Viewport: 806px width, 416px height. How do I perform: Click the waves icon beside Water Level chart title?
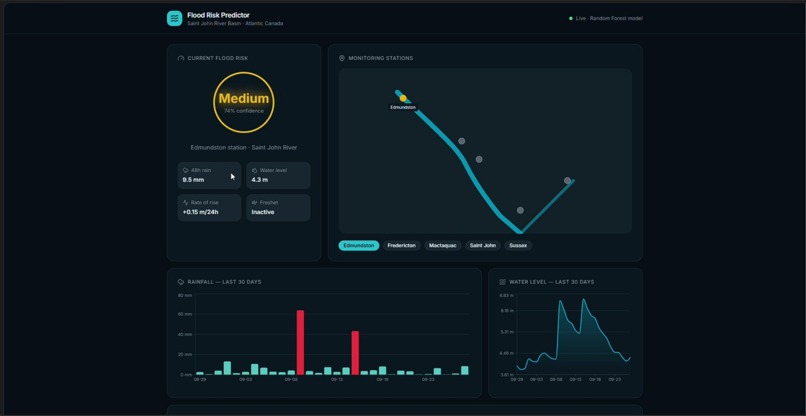[503, 282]
